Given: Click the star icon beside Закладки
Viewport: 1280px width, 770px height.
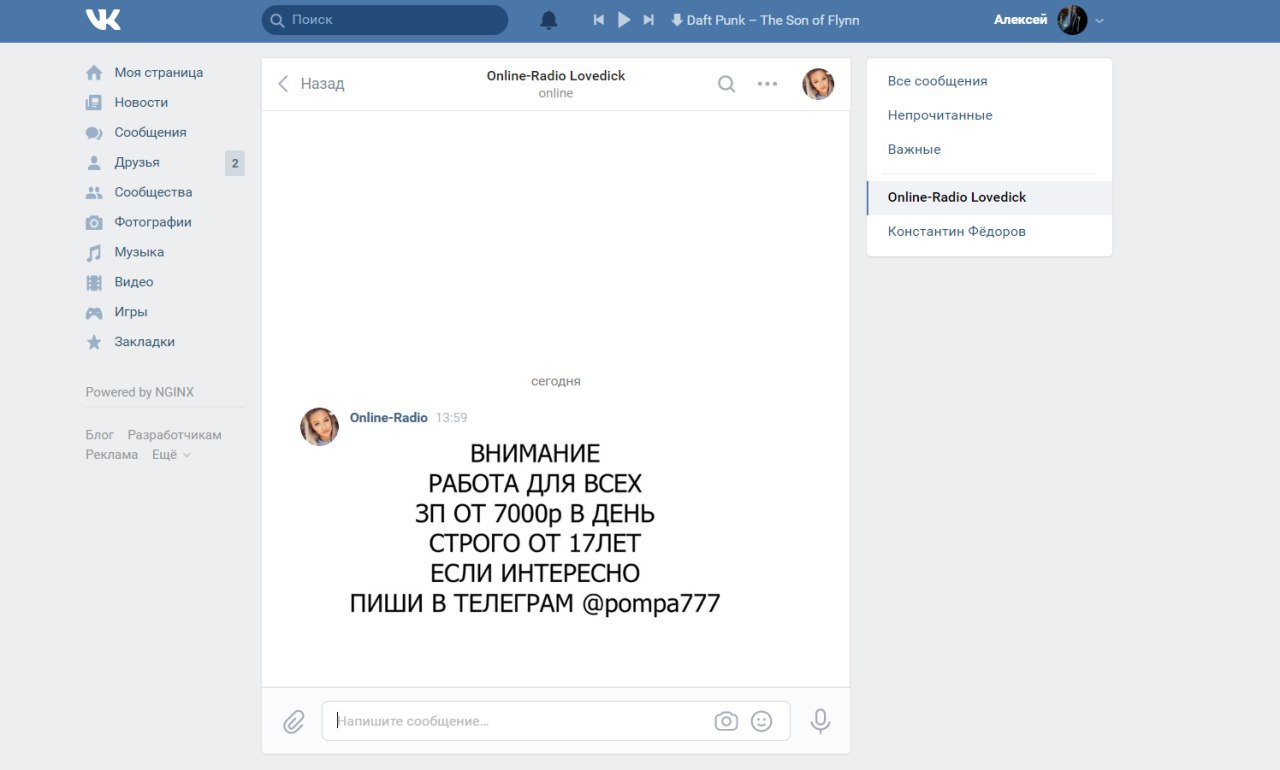Looking at the screenshot, I should (x=94, y=342).
